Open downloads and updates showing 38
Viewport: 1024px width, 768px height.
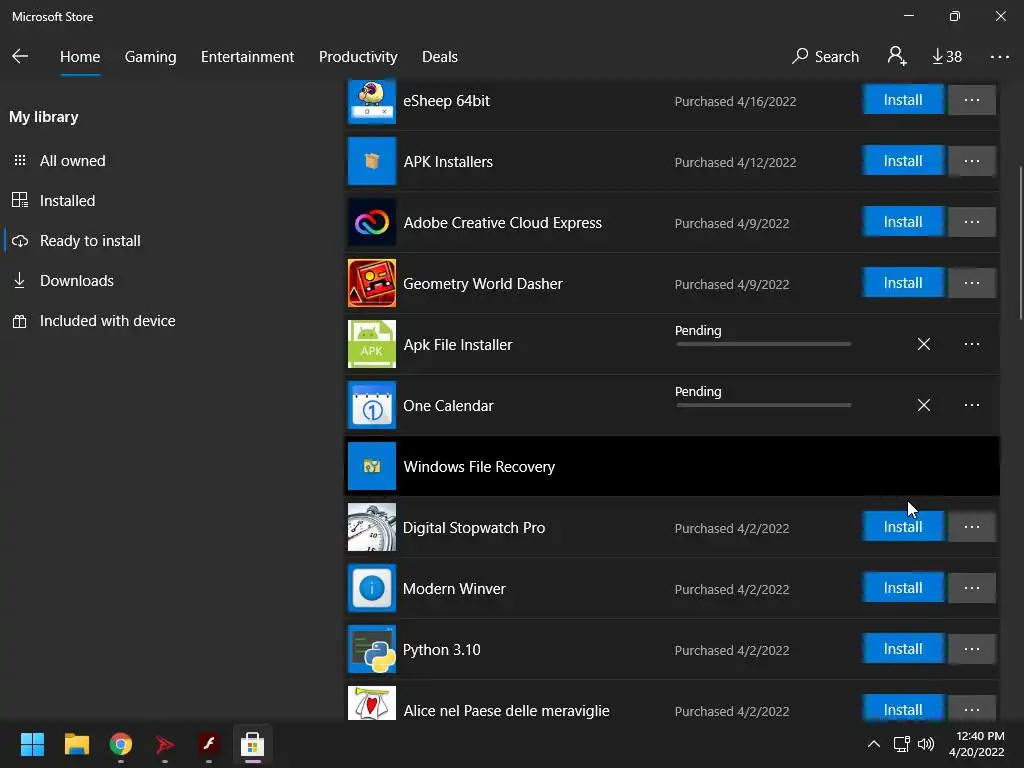(x=946, y=57)
